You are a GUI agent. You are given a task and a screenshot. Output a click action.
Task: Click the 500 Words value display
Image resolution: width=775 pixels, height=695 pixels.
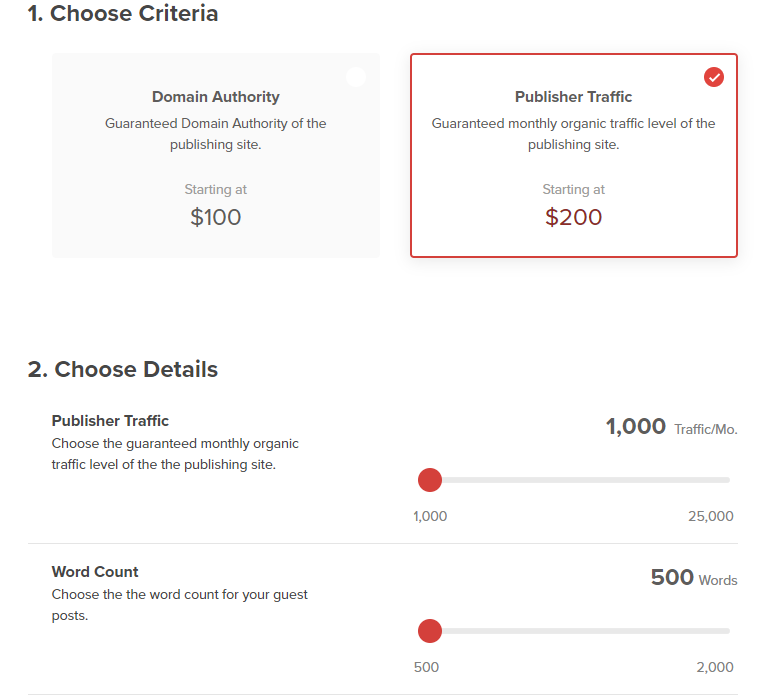[x=694, y=577]
